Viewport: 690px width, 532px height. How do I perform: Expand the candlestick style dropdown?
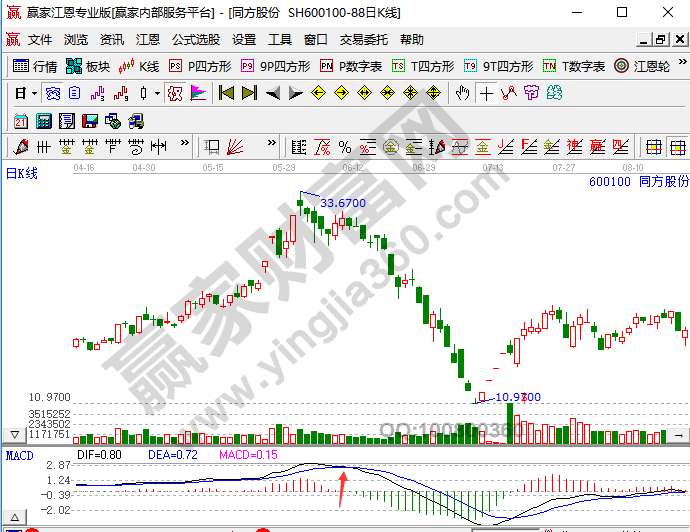(x=158, y=93)
